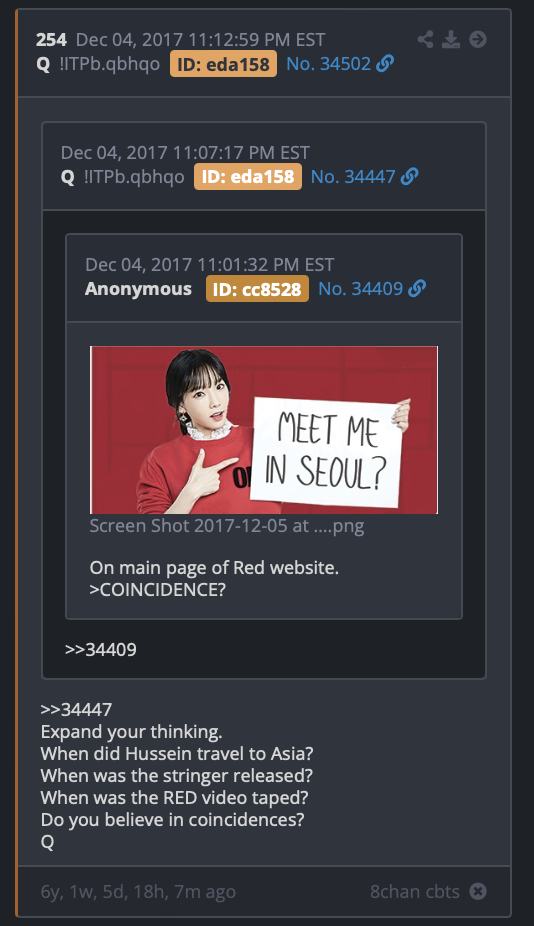Click the 6y, 1w, 5d ago timestamp

[138, 892]
